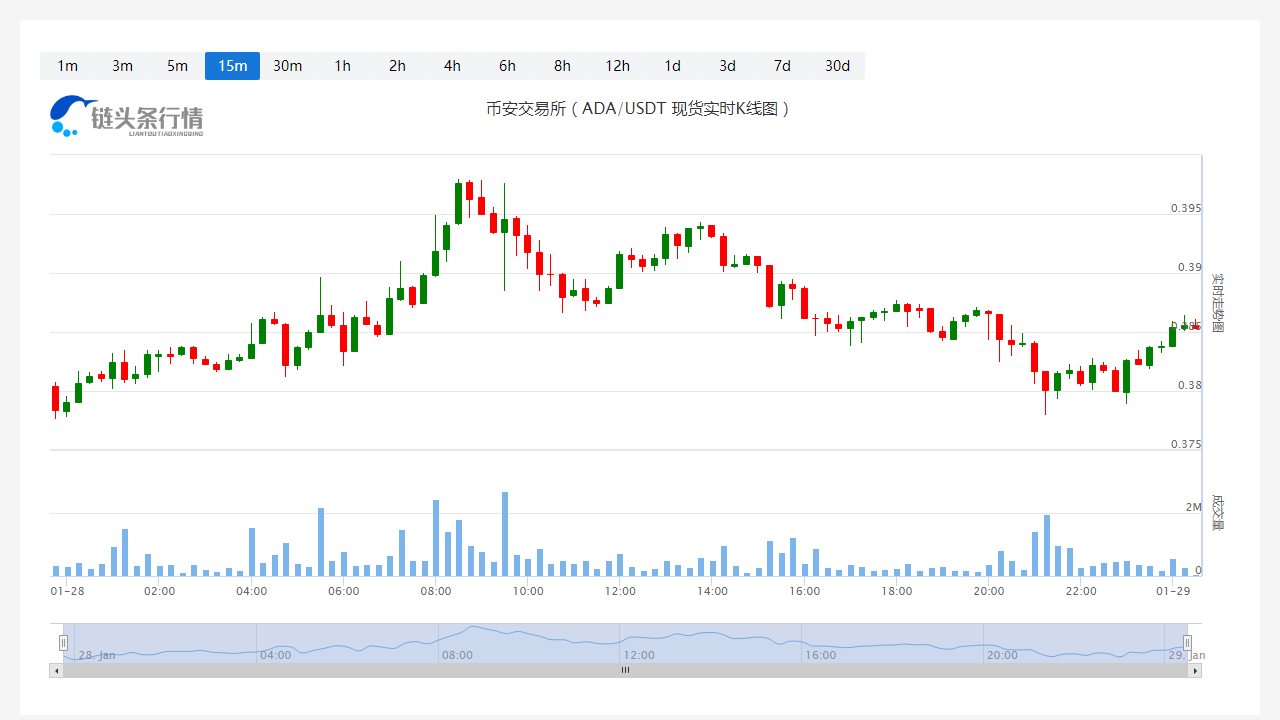Image resolution: width=1280 pixels, height=720 pixels.
Task: Switch to the 30d interval
Action: pyautogui.click(x=837, y=66)
